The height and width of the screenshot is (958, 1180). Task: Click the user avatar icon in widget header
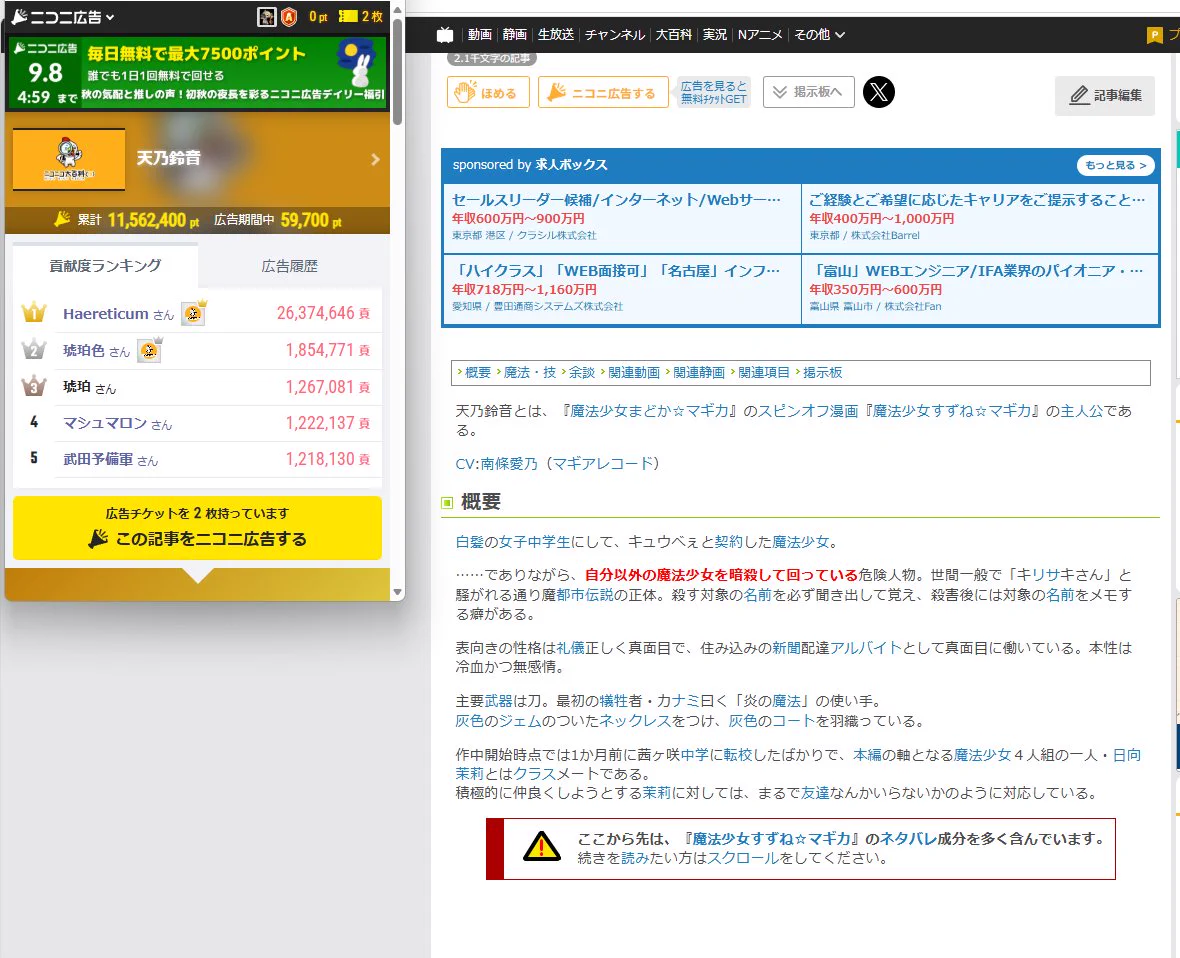pos(266,17)
